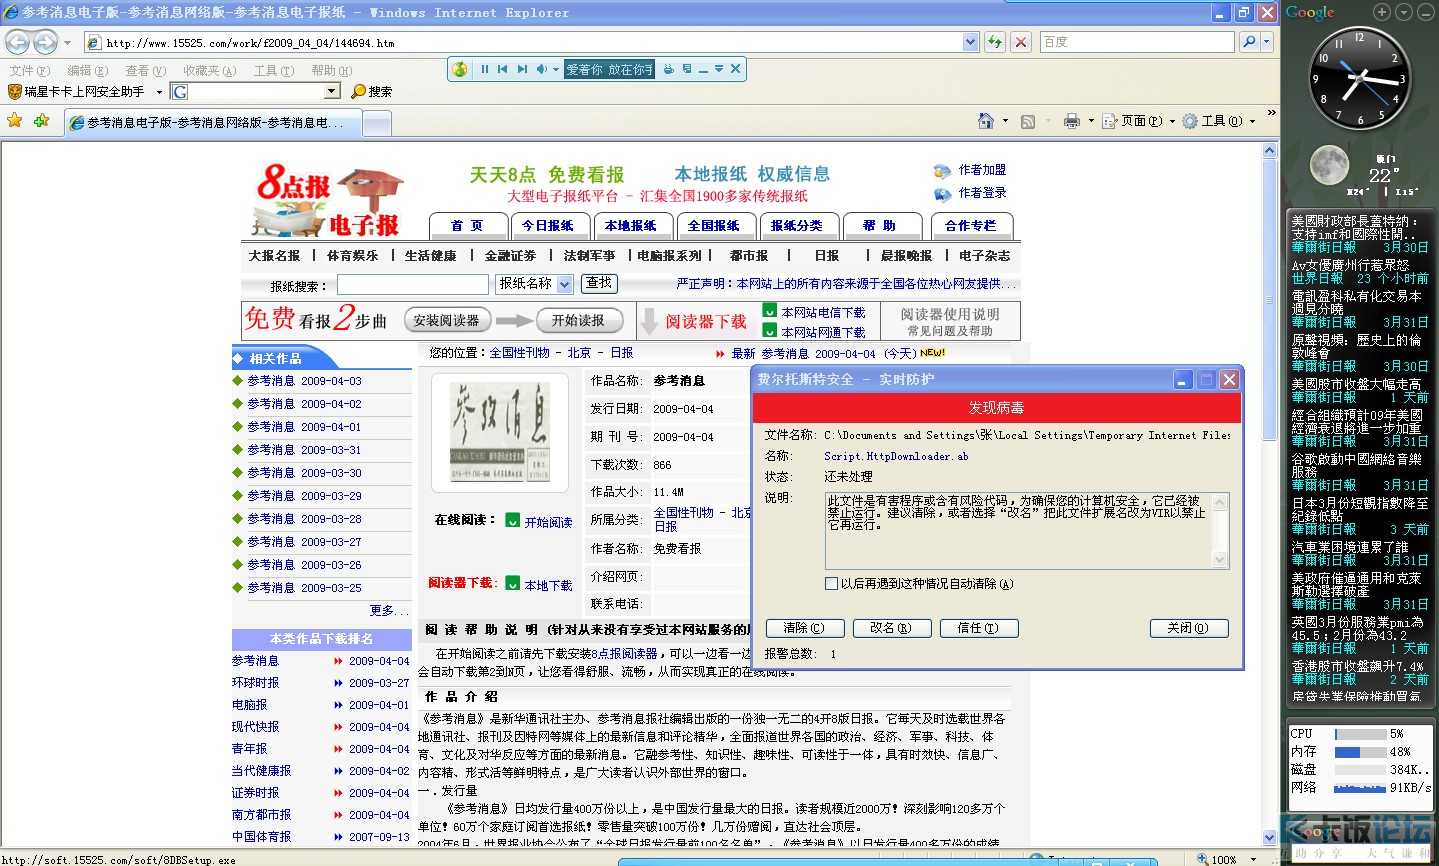The image size is (1439, 866).
Task: Click the Home icon in IE command bar
Action: tap(986, 121)
